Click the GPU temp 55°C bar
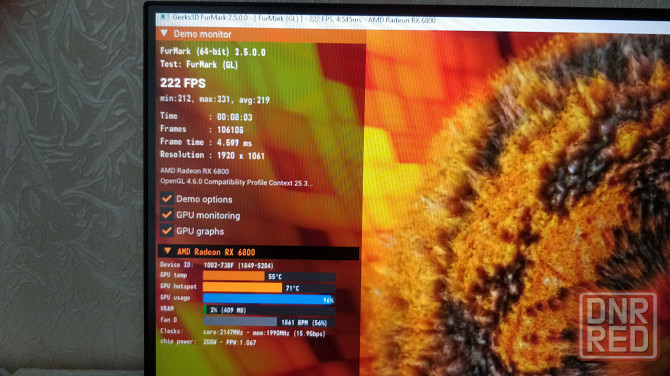This screenshot has height=376, width=670. click(269, 276)
